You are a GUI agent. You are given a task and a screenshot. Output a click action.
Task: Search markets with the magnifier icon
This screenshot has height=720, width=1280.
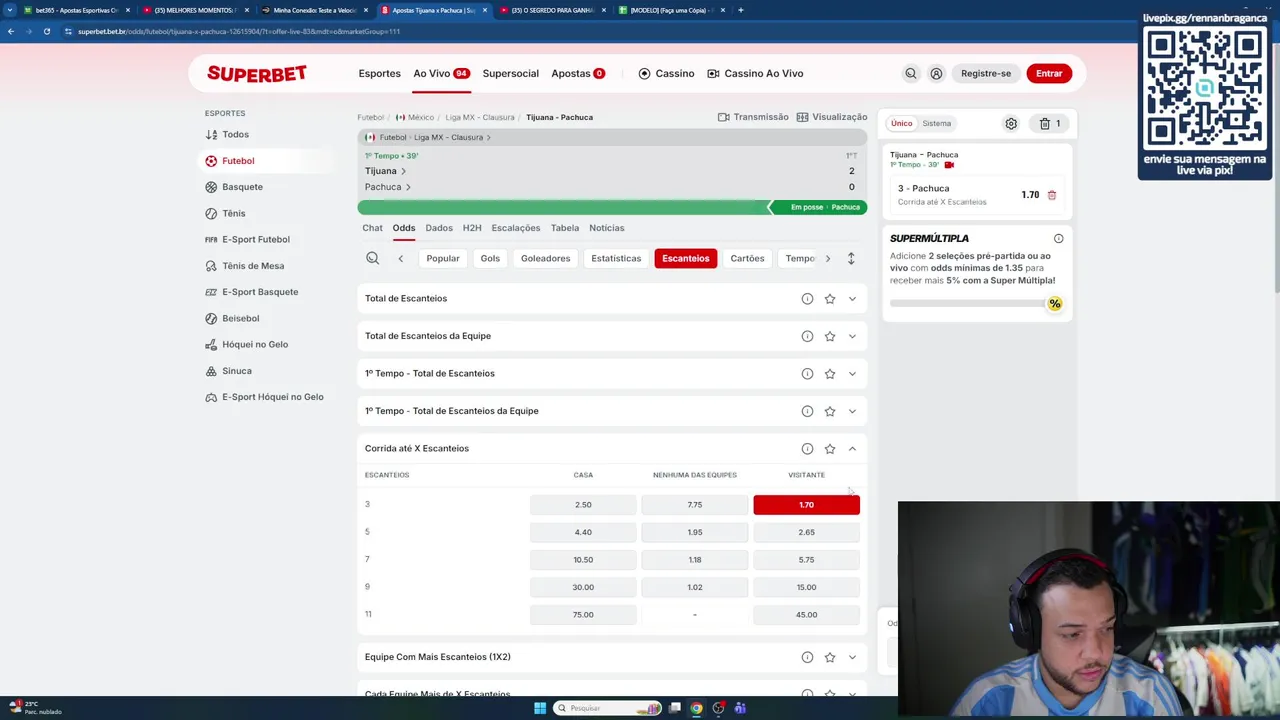coord(372,258)
